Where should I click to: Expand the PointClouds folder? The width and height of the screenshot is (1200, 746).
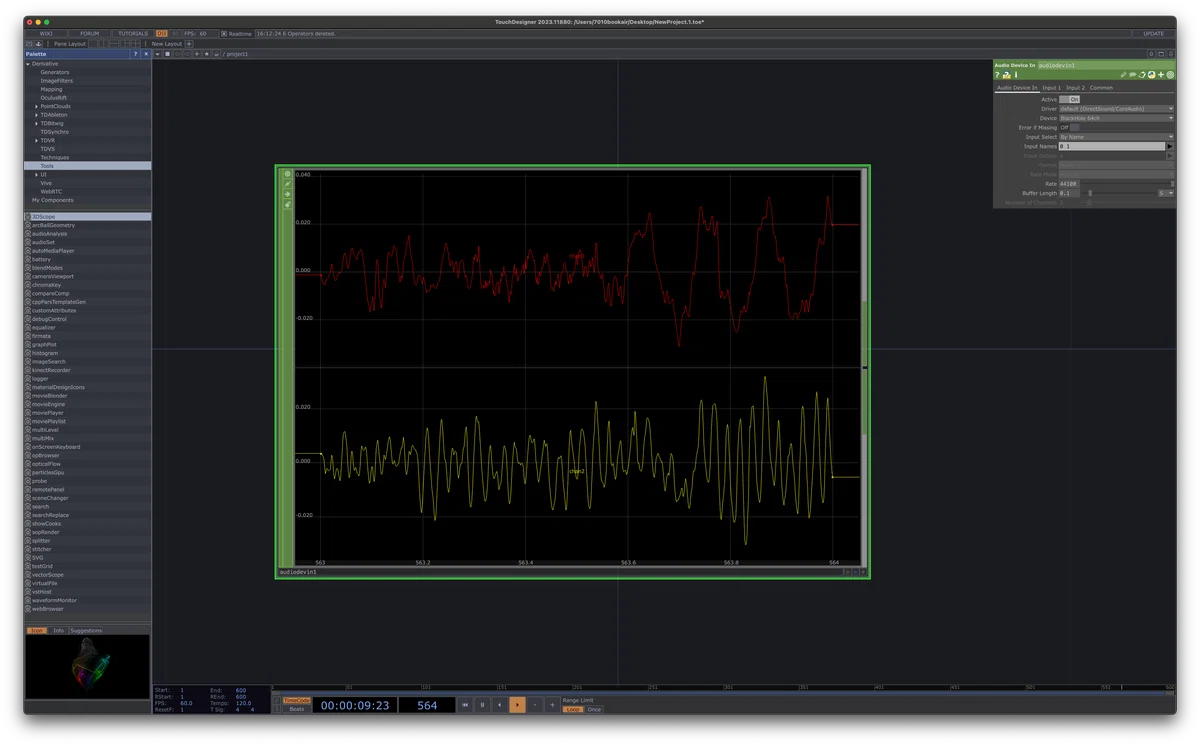(37, 106)
